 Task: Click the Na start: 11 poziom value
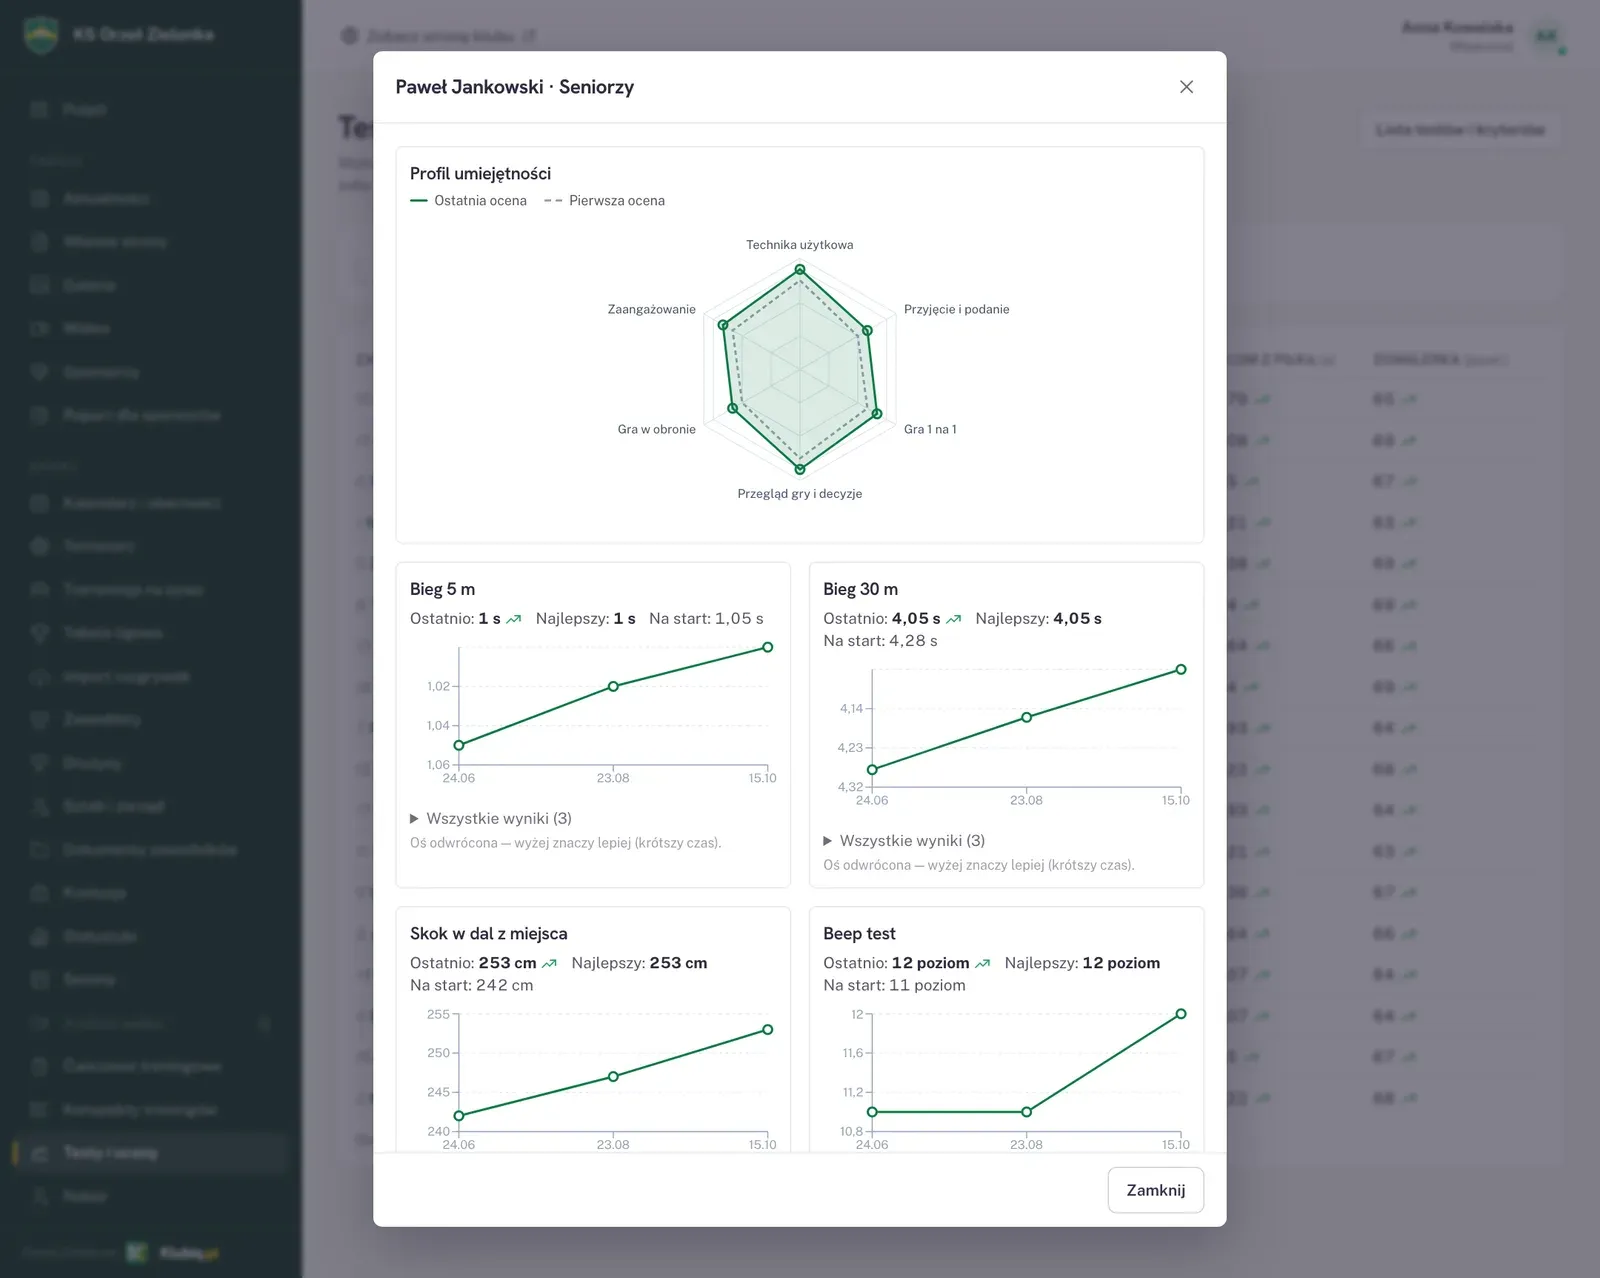click(894, 985)
